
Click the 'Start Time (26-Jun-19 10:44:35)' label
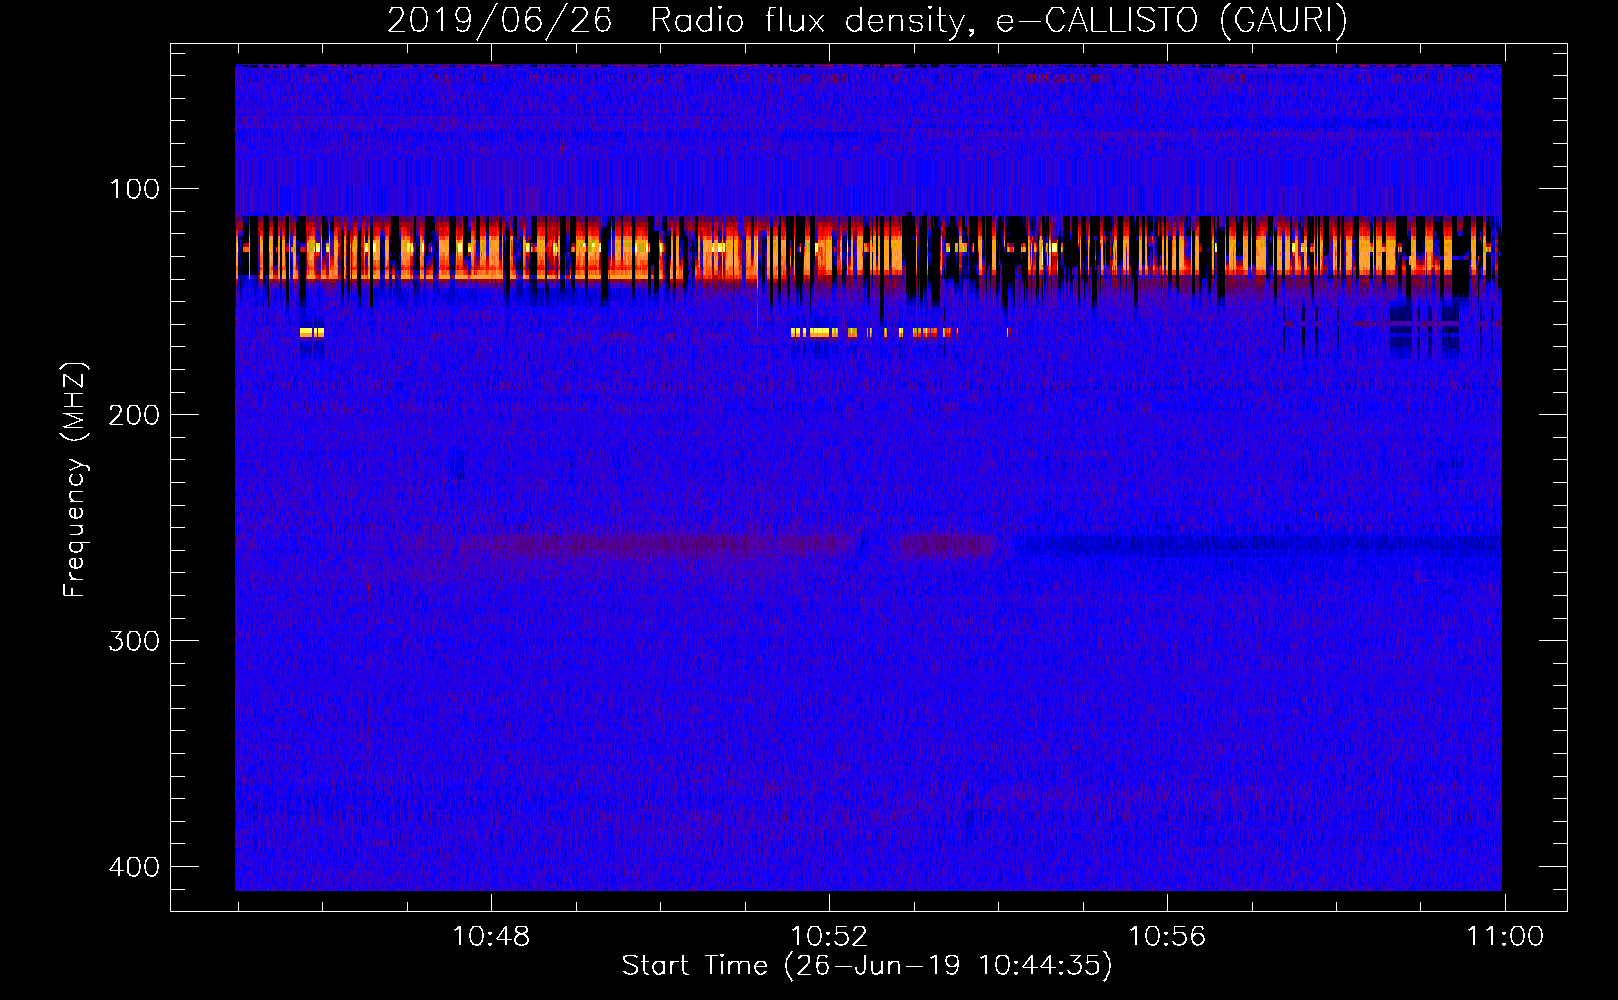click(867, 965)
